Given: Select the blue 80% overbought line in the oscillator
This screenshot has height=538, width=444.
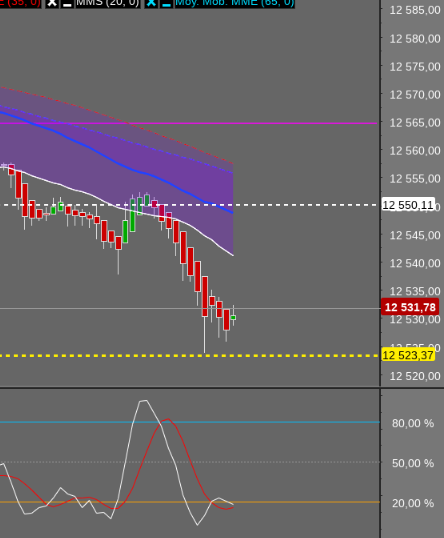Looking at the screenshot, I should tap(190, 422).
